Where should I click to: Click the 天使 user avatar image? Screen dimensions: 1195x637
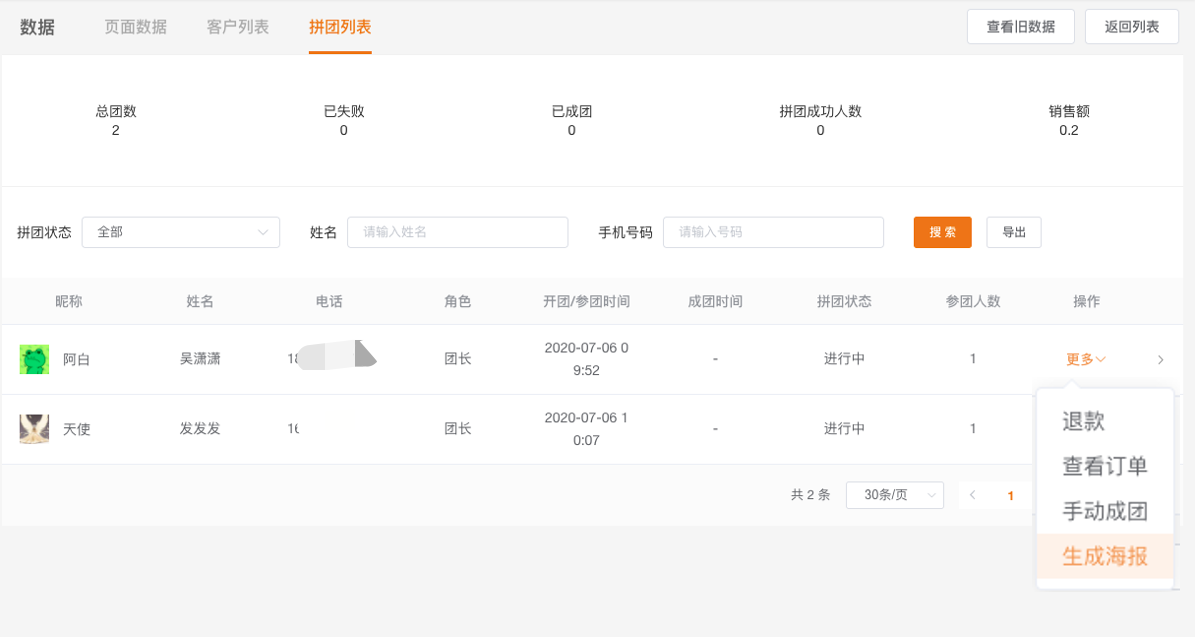(x=34, y=429)
